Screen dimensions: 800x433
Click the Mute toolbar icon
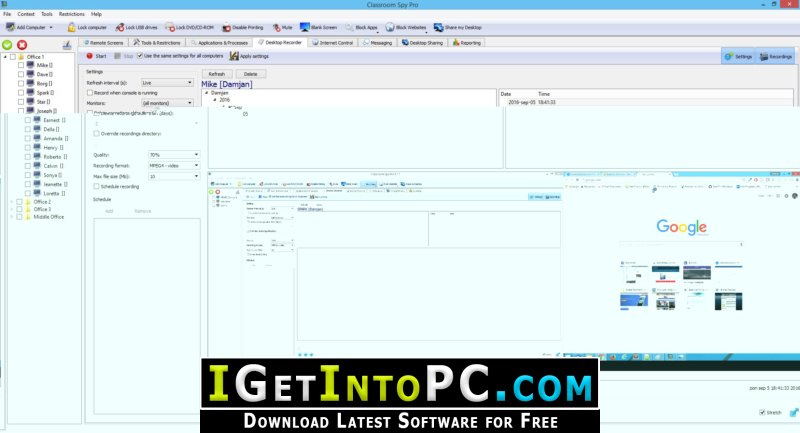[x=277, y=28]
